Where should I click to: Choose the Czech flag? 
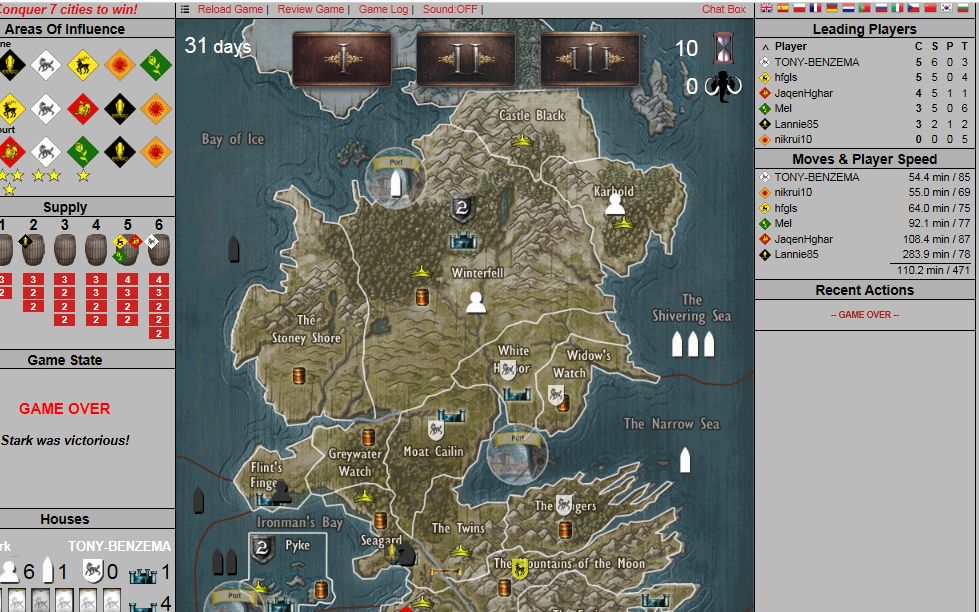click(913, 8)
